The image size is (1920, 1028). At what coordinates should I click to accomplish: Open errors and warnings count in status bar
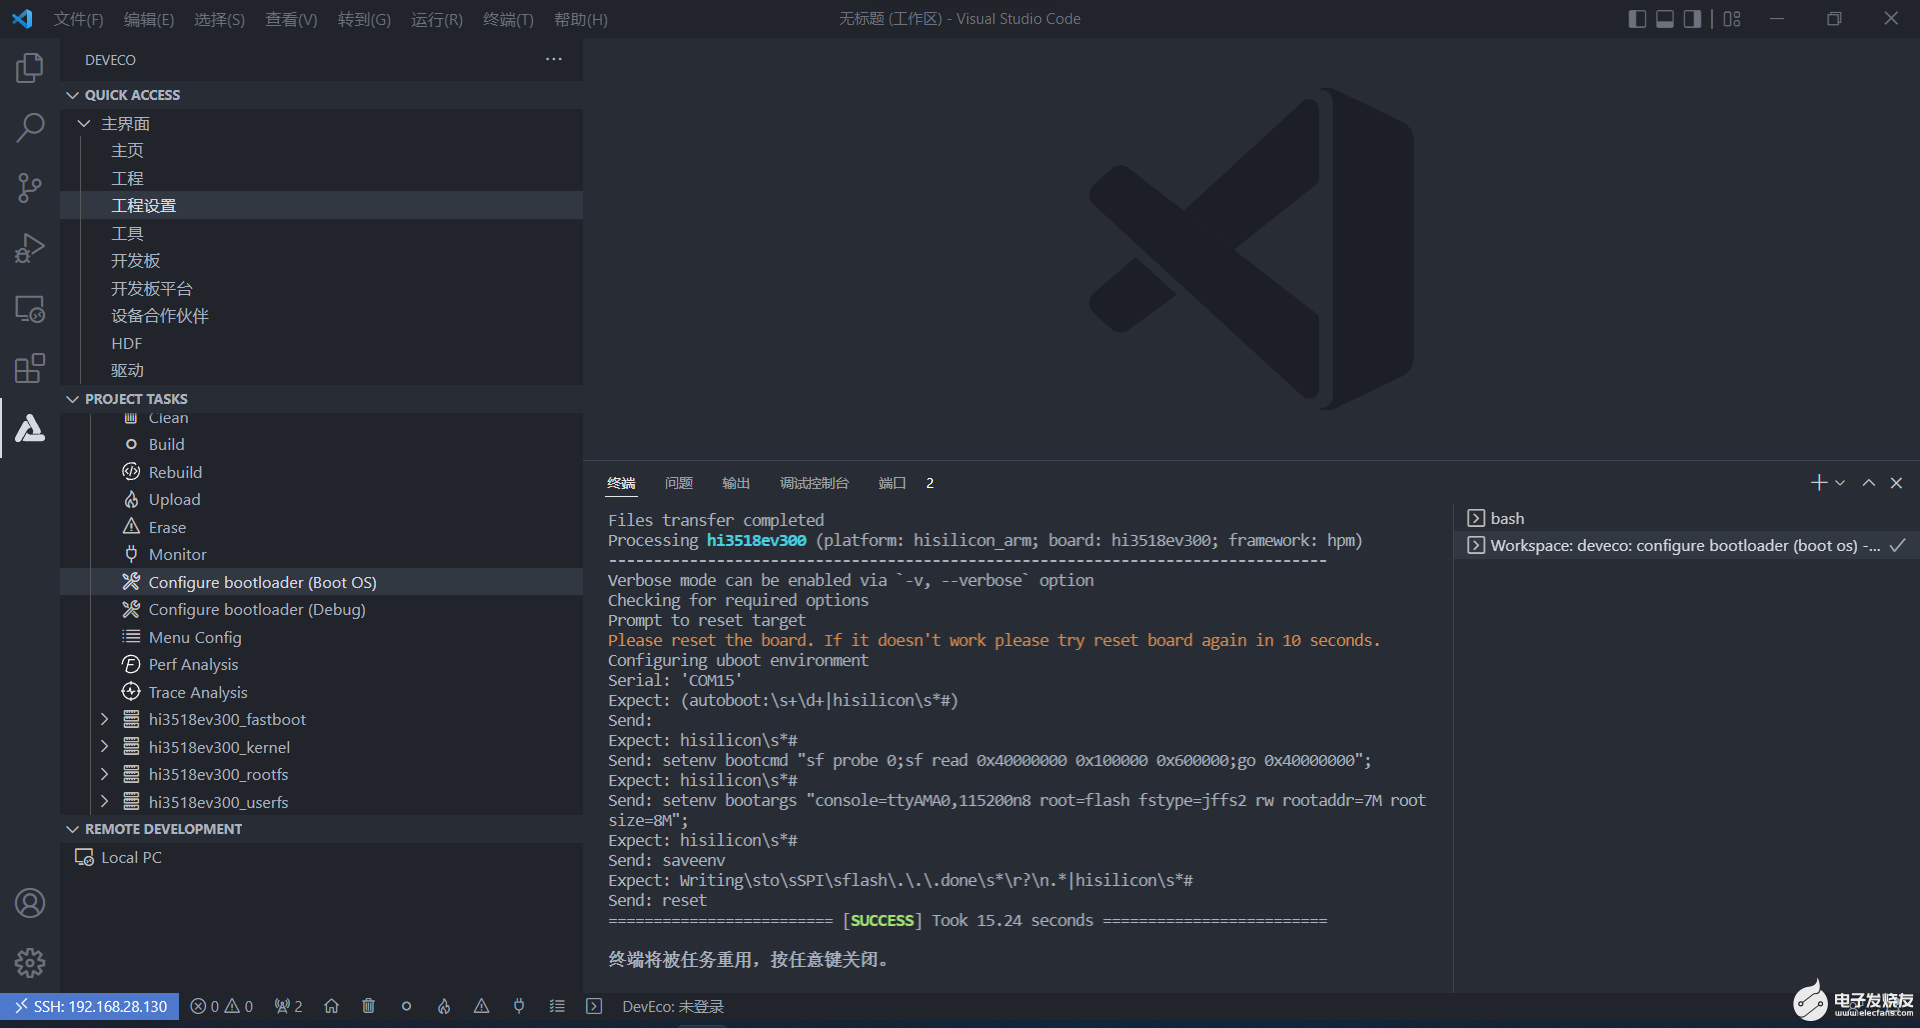pos(221,1006)
